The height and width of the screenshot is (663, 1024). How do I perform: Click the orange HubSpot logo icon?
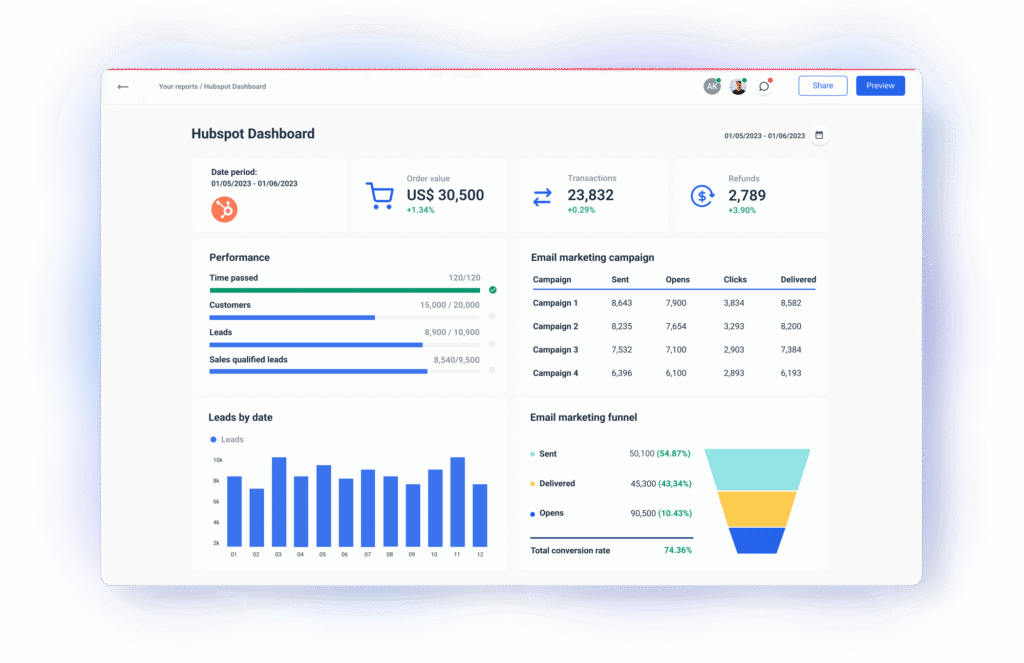click(x=224, y=209)
